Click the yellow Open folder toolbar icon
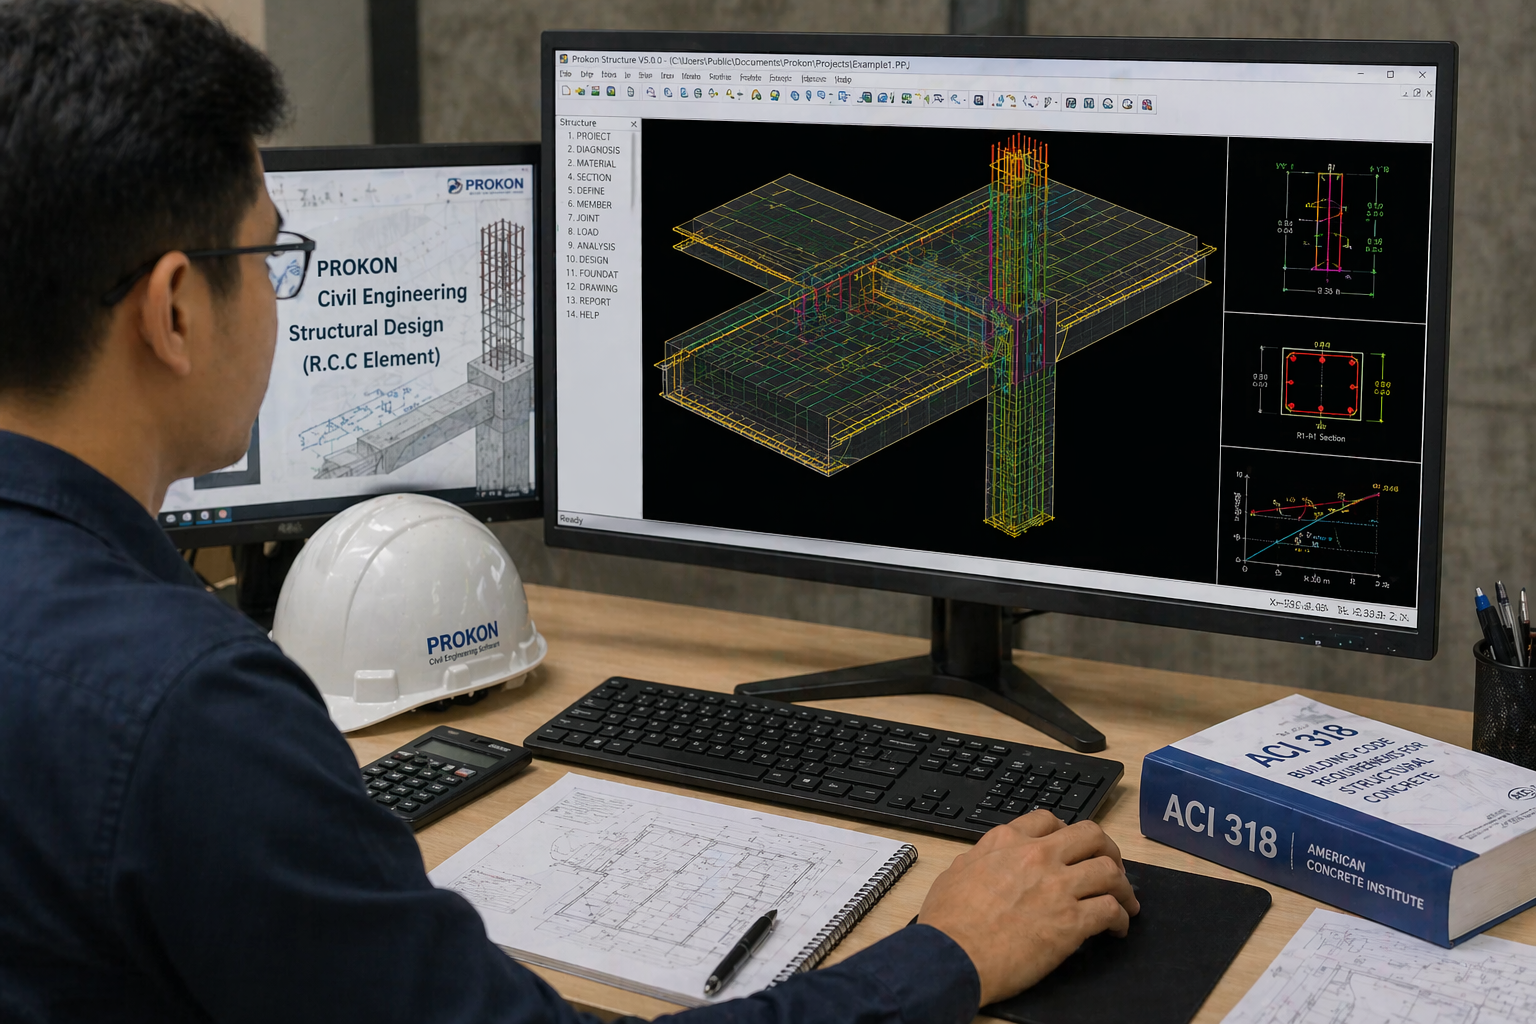Image resolution: width=1536 pixels, height=1024 pixels. click(581, 91)
